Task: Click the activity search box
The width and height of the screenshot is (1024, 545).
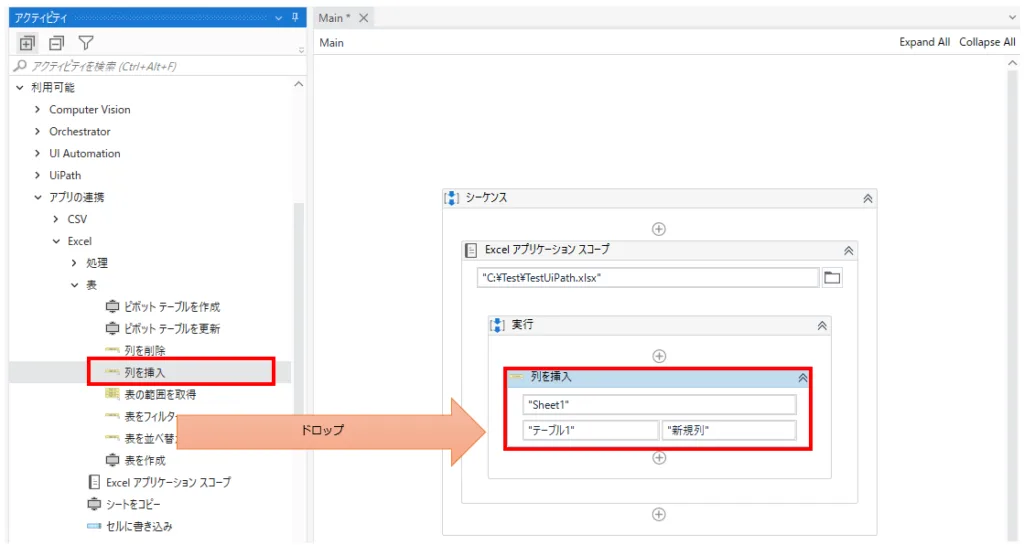Action: (x=150, y=66)
